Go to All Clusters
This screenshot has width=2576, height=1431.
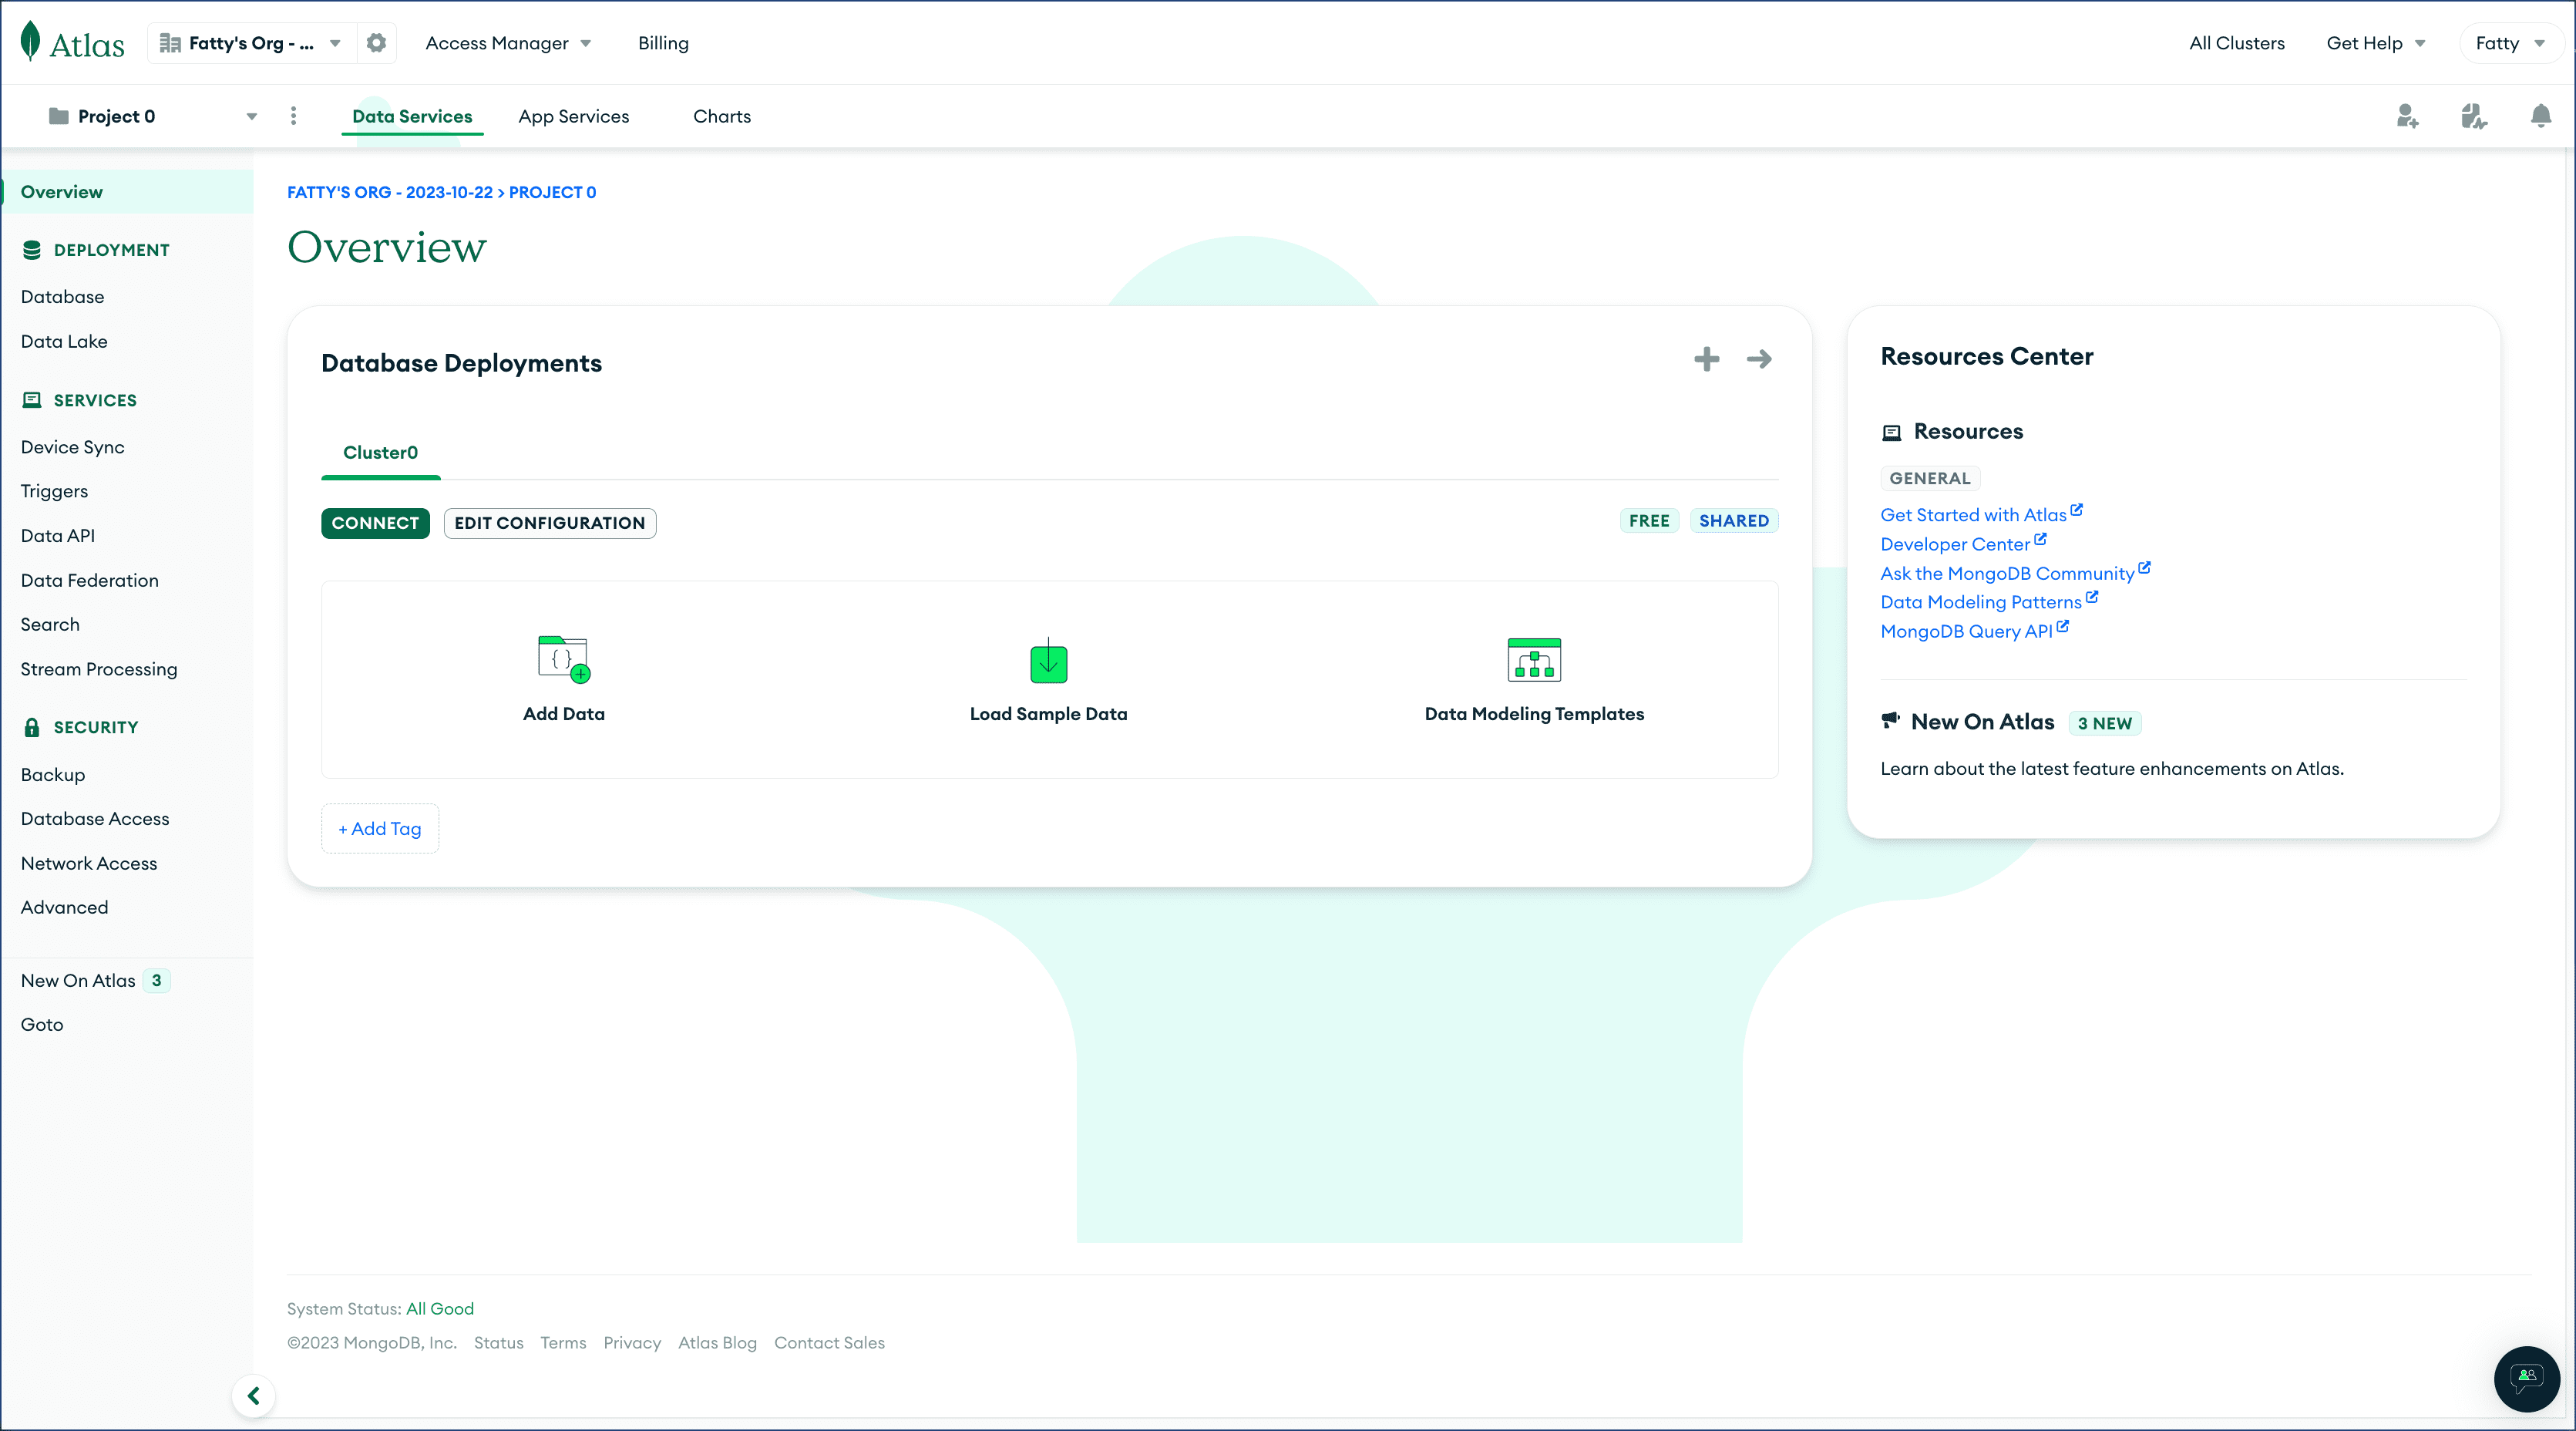point(2237,43)
